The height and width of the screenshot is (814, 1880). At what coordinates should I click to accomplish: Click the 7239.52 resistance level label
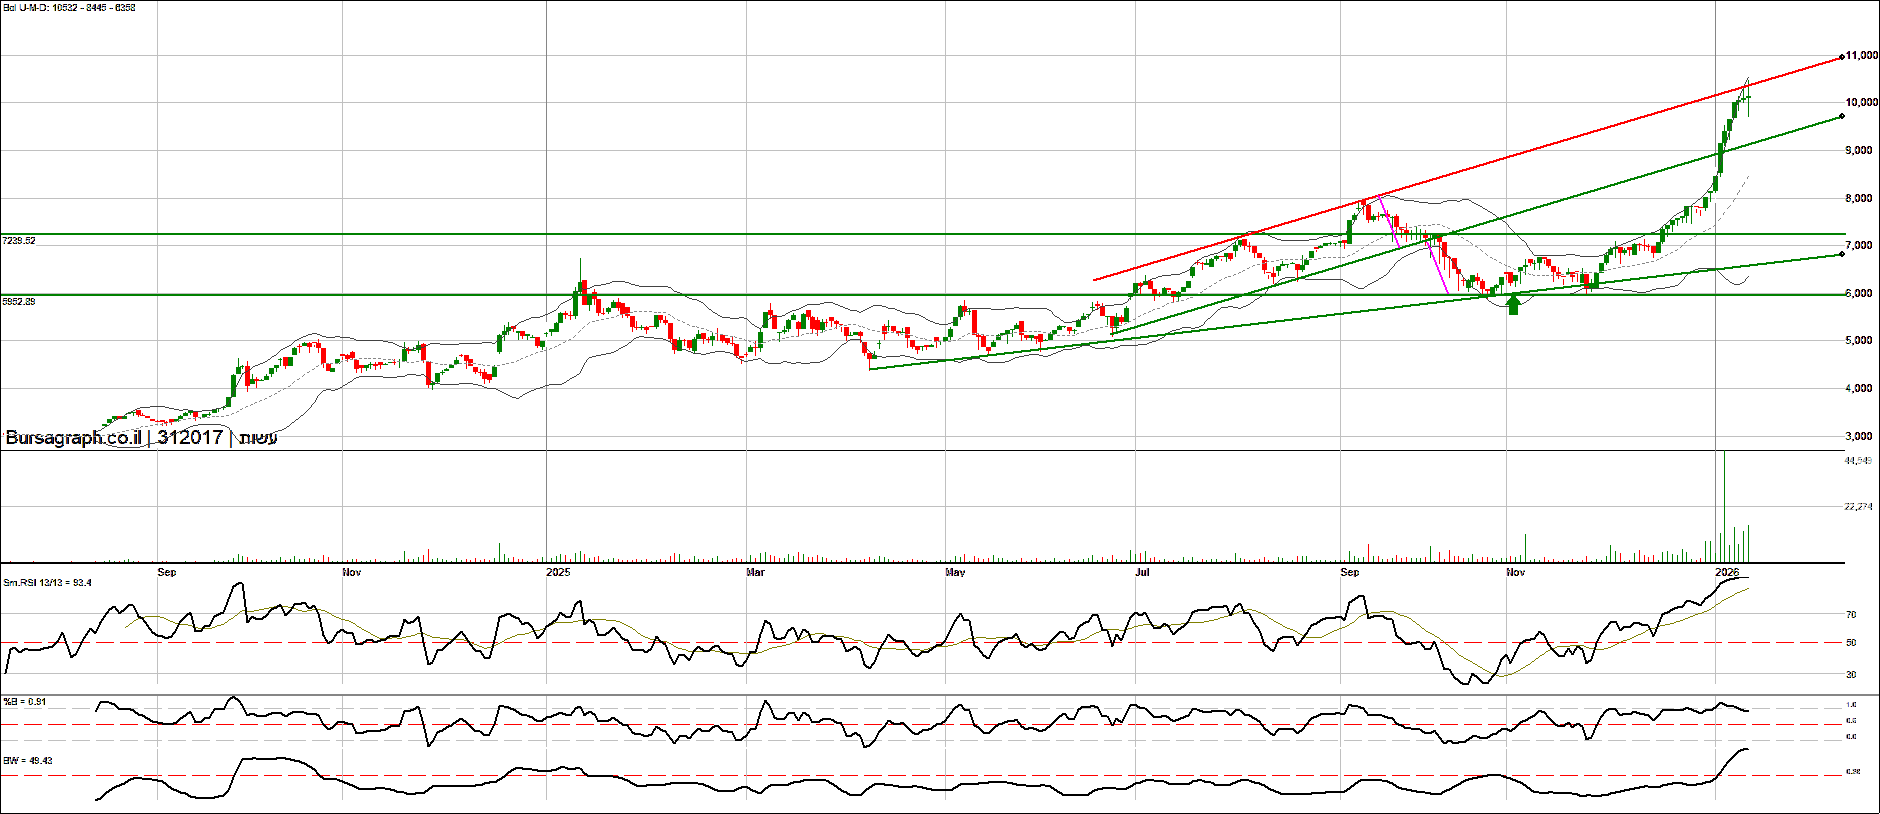(x=19, y=241)
